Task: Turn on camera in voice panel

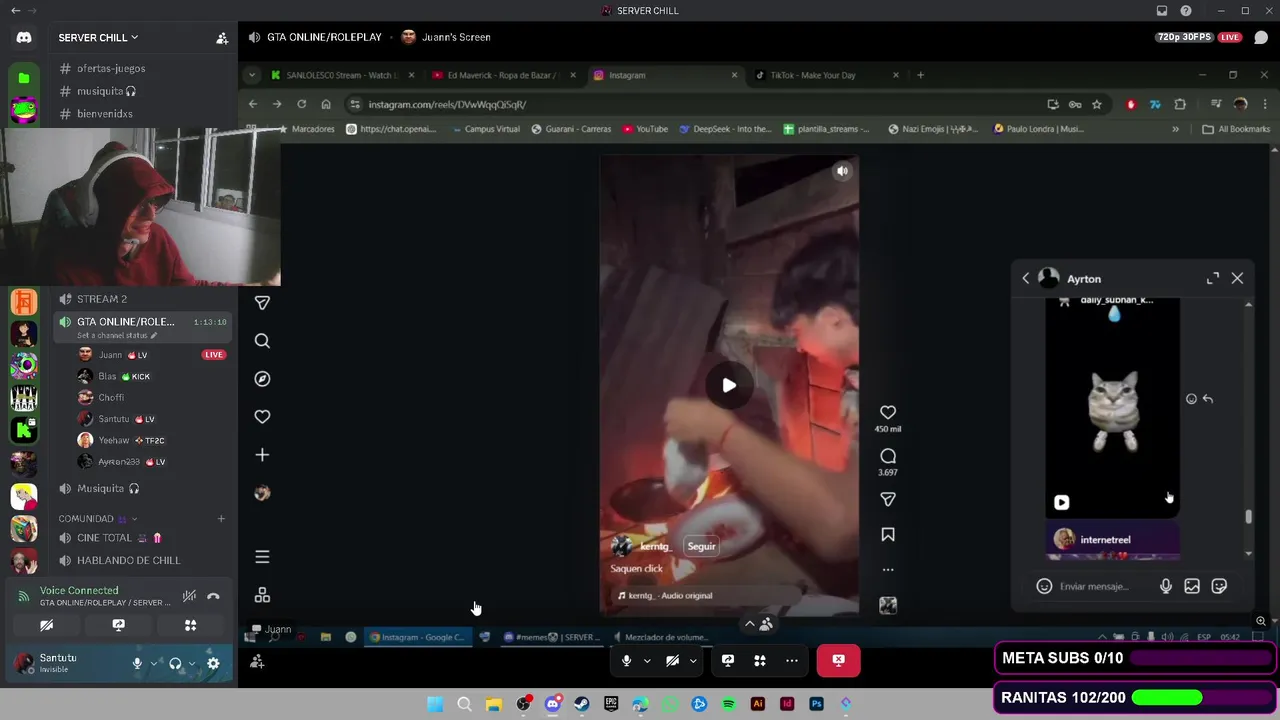Action: point(46,626)
